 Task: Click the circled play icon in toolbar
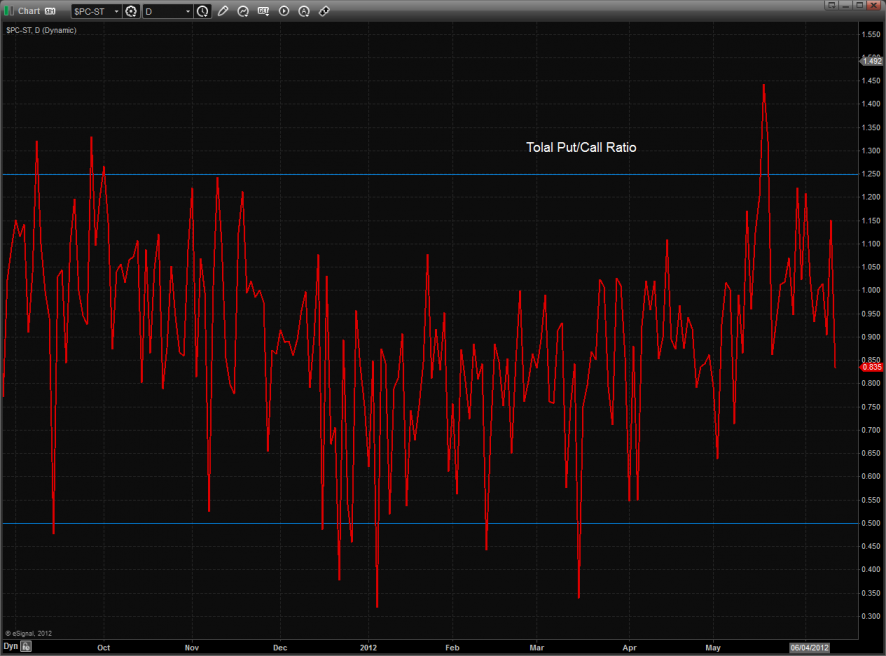coord(284,11)
